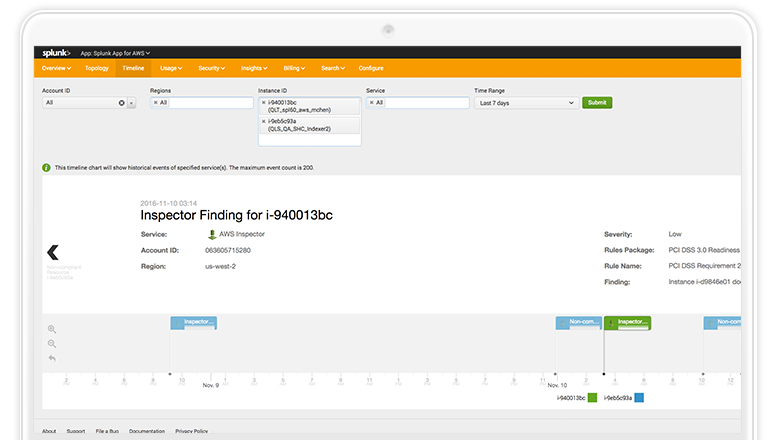
Task: Select the green Inspector event marker
Action: coord(628,323)
